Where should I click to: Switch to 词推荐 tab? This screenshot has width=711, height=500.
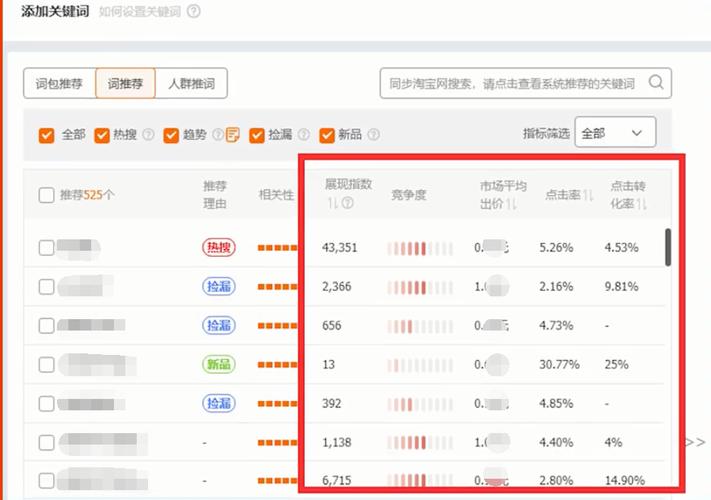click(125, 83)
